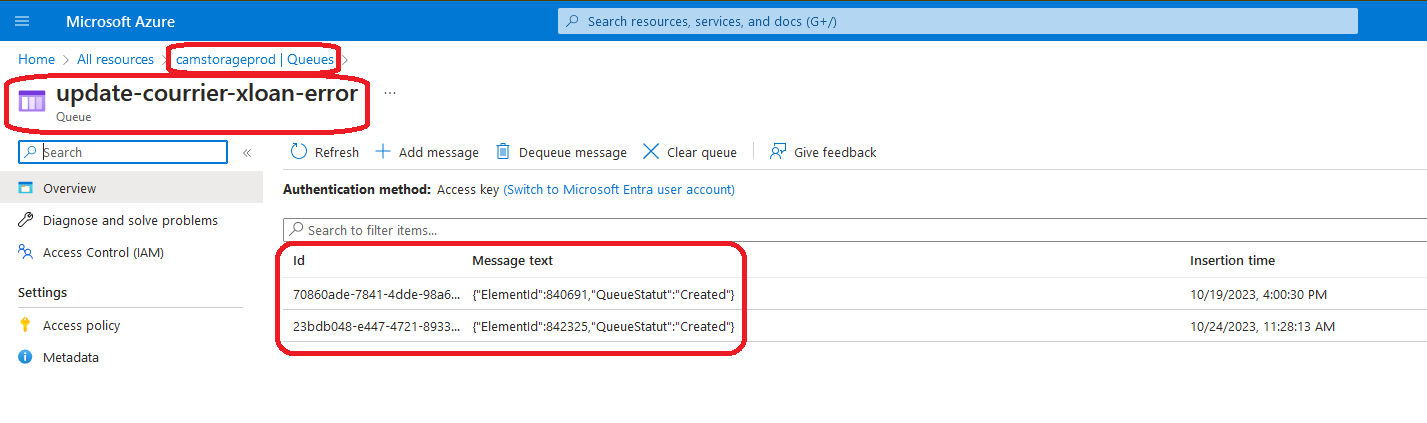1427x423 pixels.
Task: Select message with ElementId 840691
Action: [603, 294]
